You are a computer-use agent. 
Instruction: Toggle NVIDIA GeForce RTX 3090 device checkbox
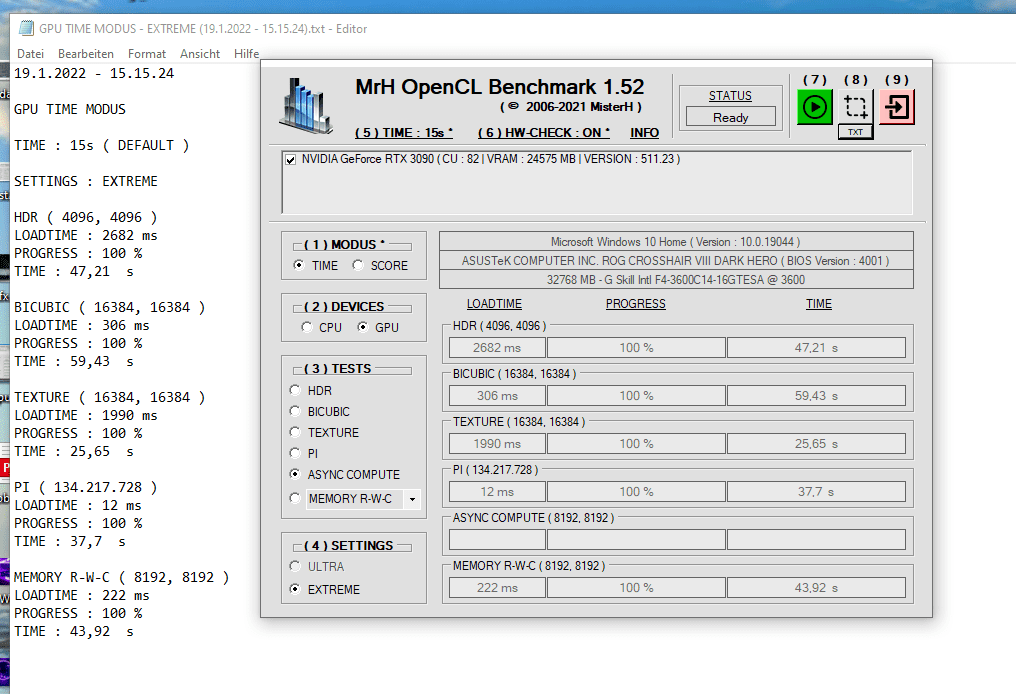(290, 160)
